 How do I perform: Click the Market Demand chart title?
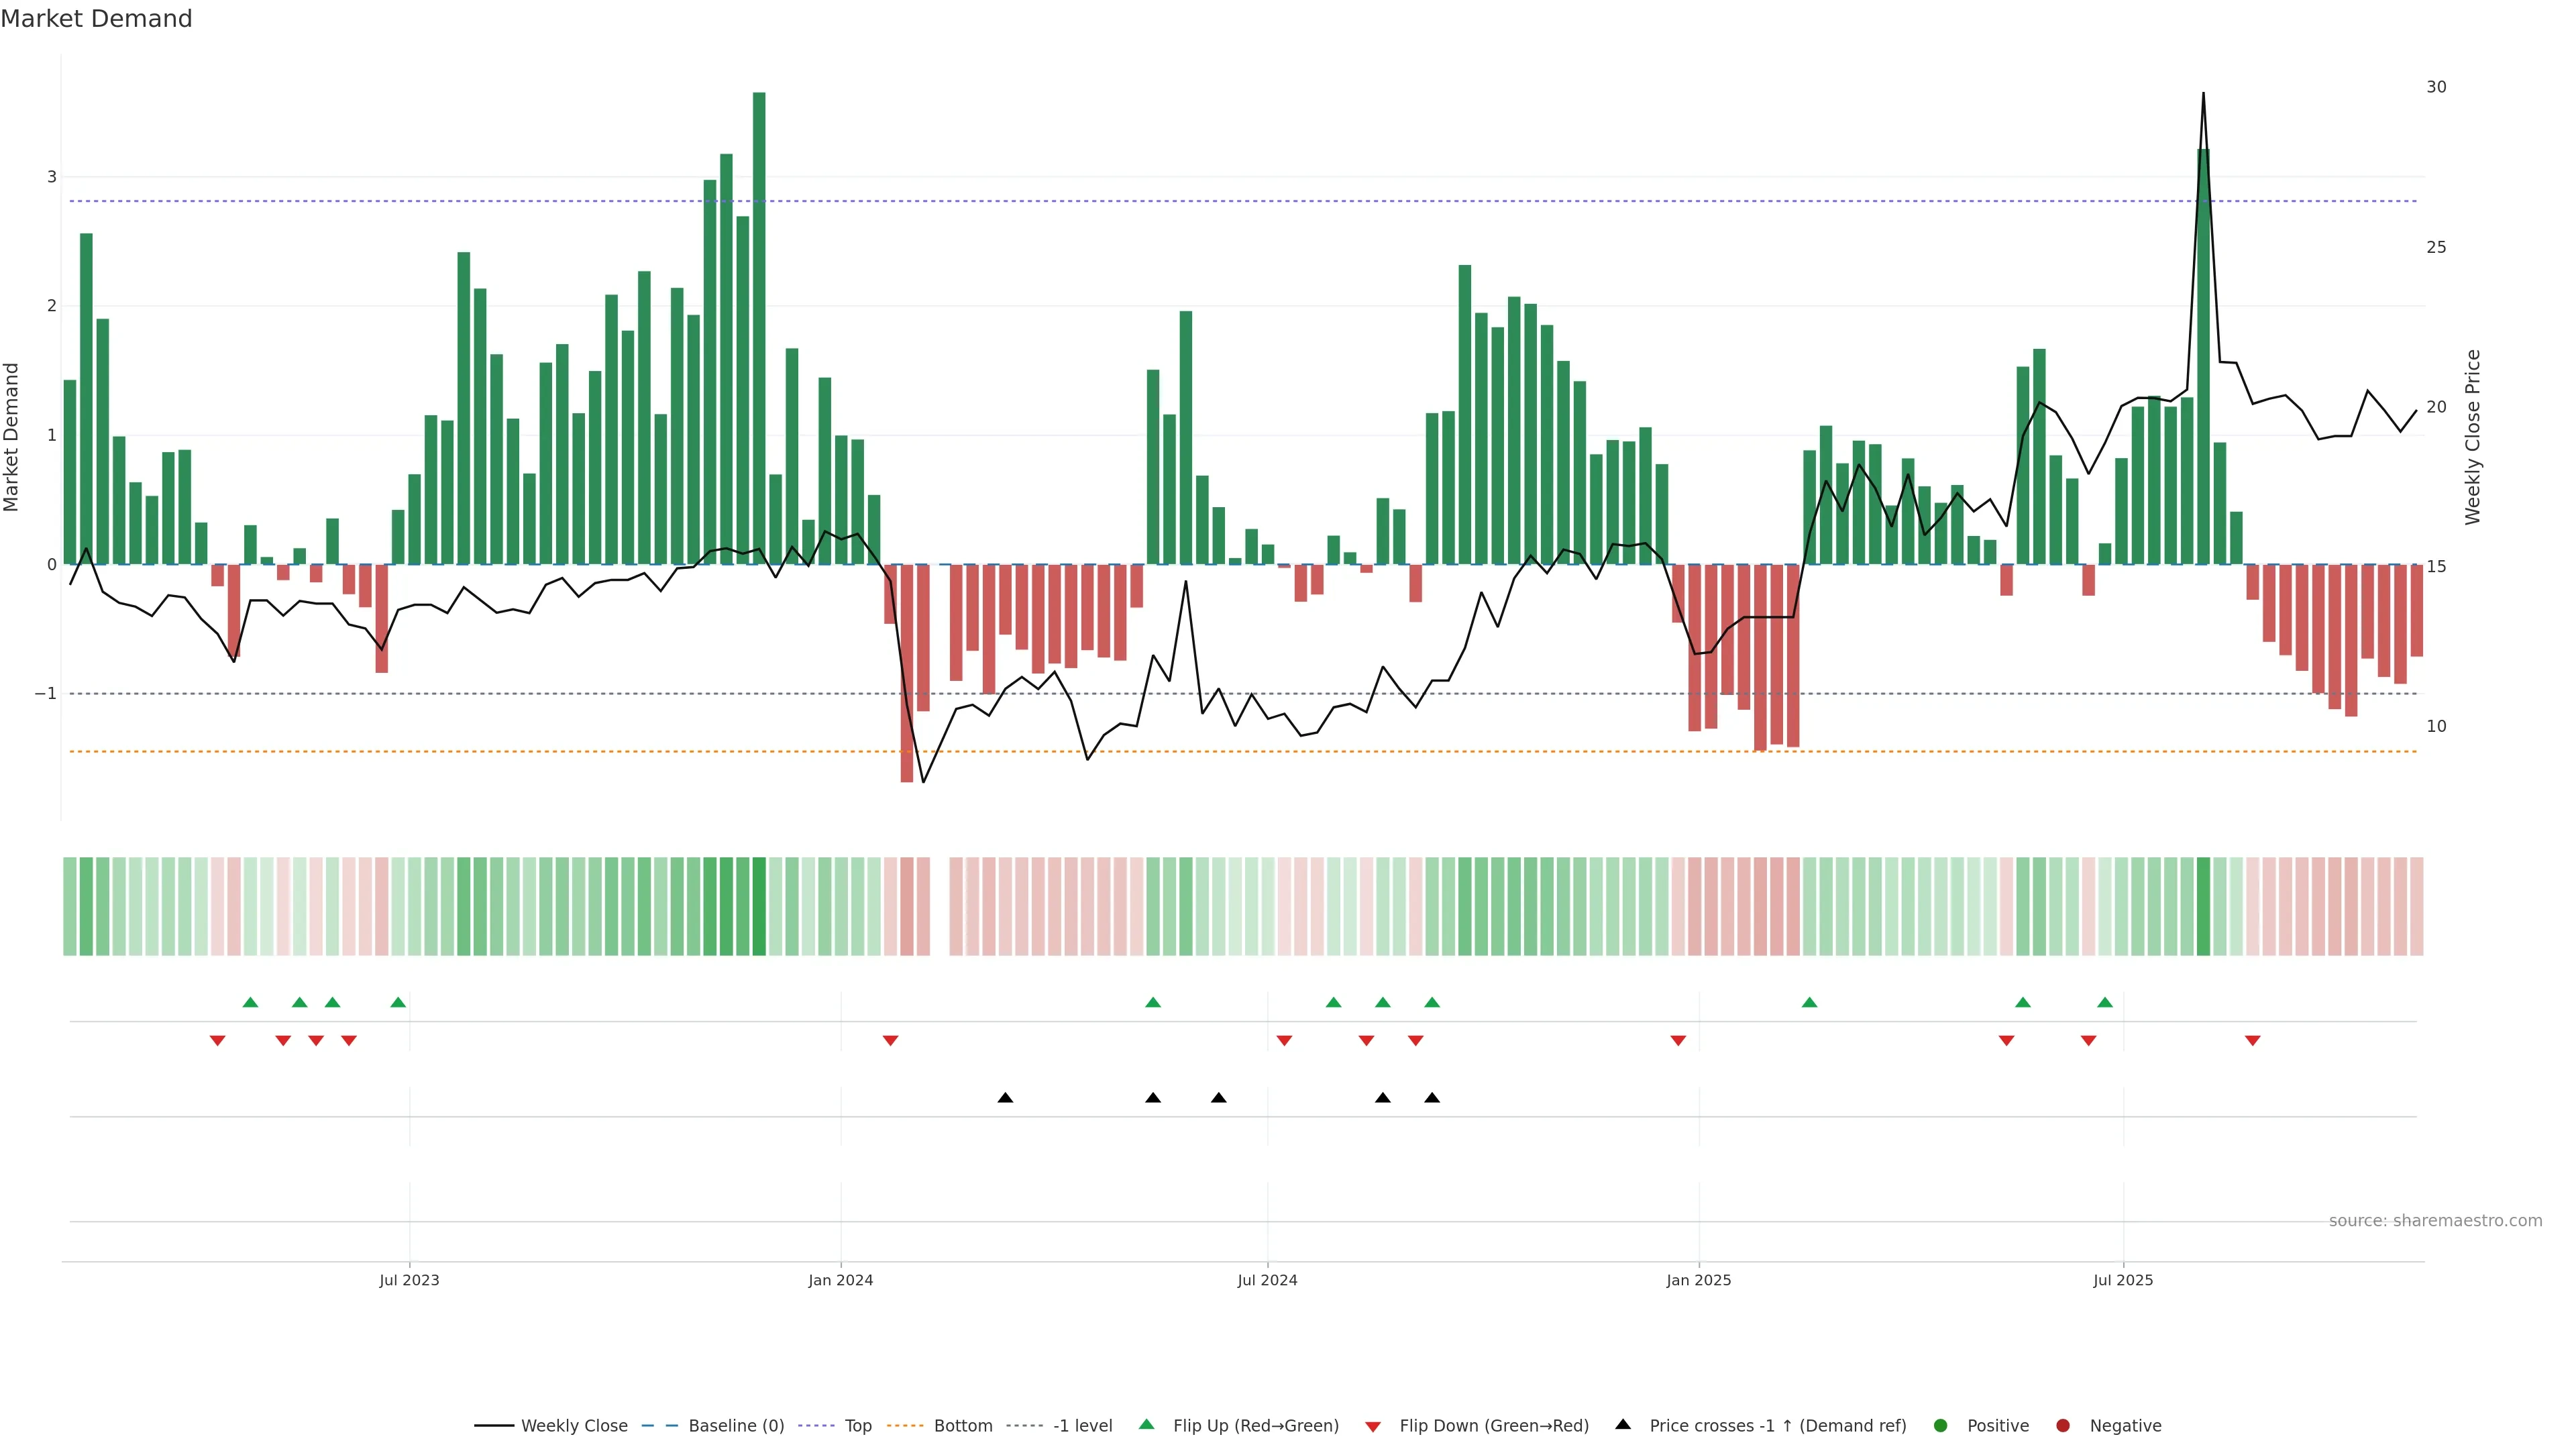tap(96, 19)
